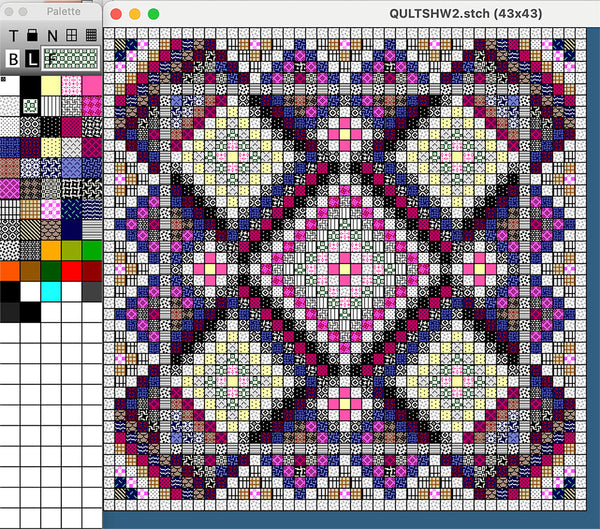This screenshot has height=529, width=600.
Task: Close the QULTSHW2.stch window
Action: pyautogui.click(x=117, y=14)
